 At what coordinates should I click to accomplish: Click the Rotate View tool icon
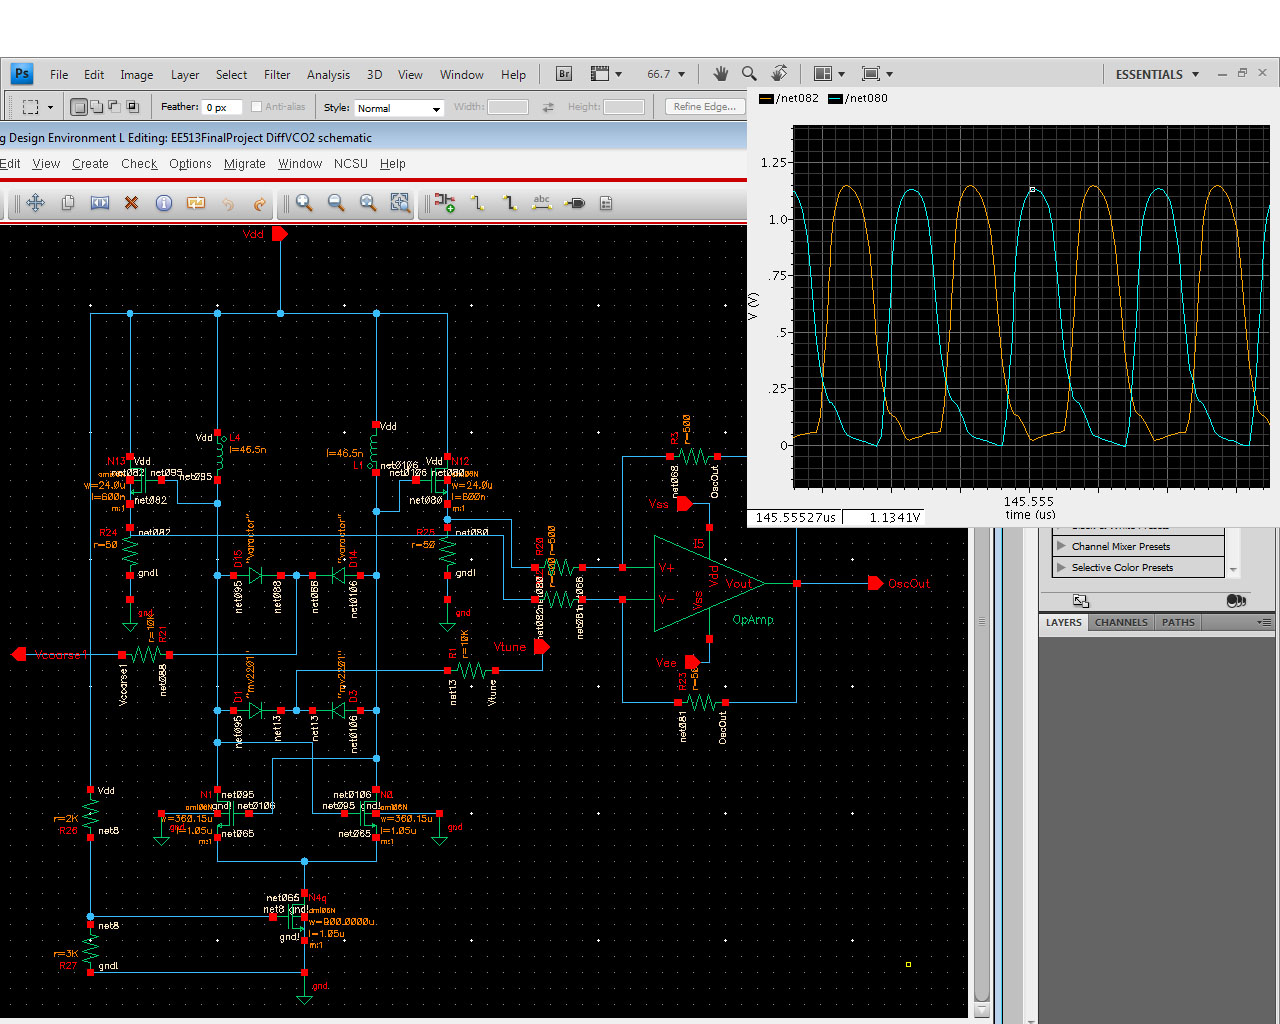[779, 74]
